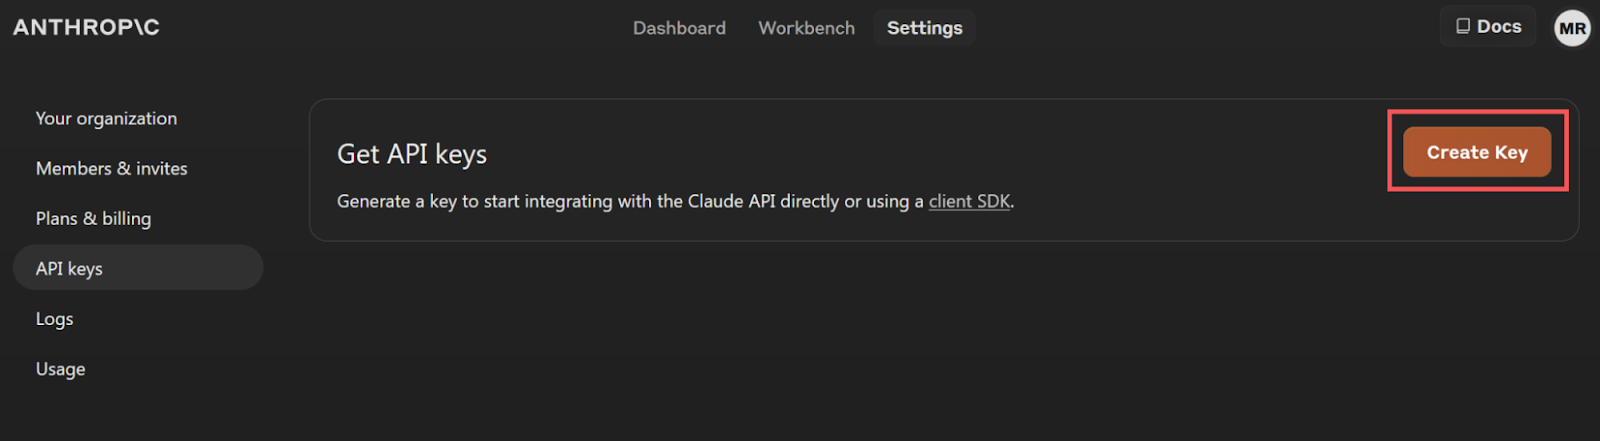Click the Docs button label
This screenshot has width=1600, height=441.
coord(1499,27)
